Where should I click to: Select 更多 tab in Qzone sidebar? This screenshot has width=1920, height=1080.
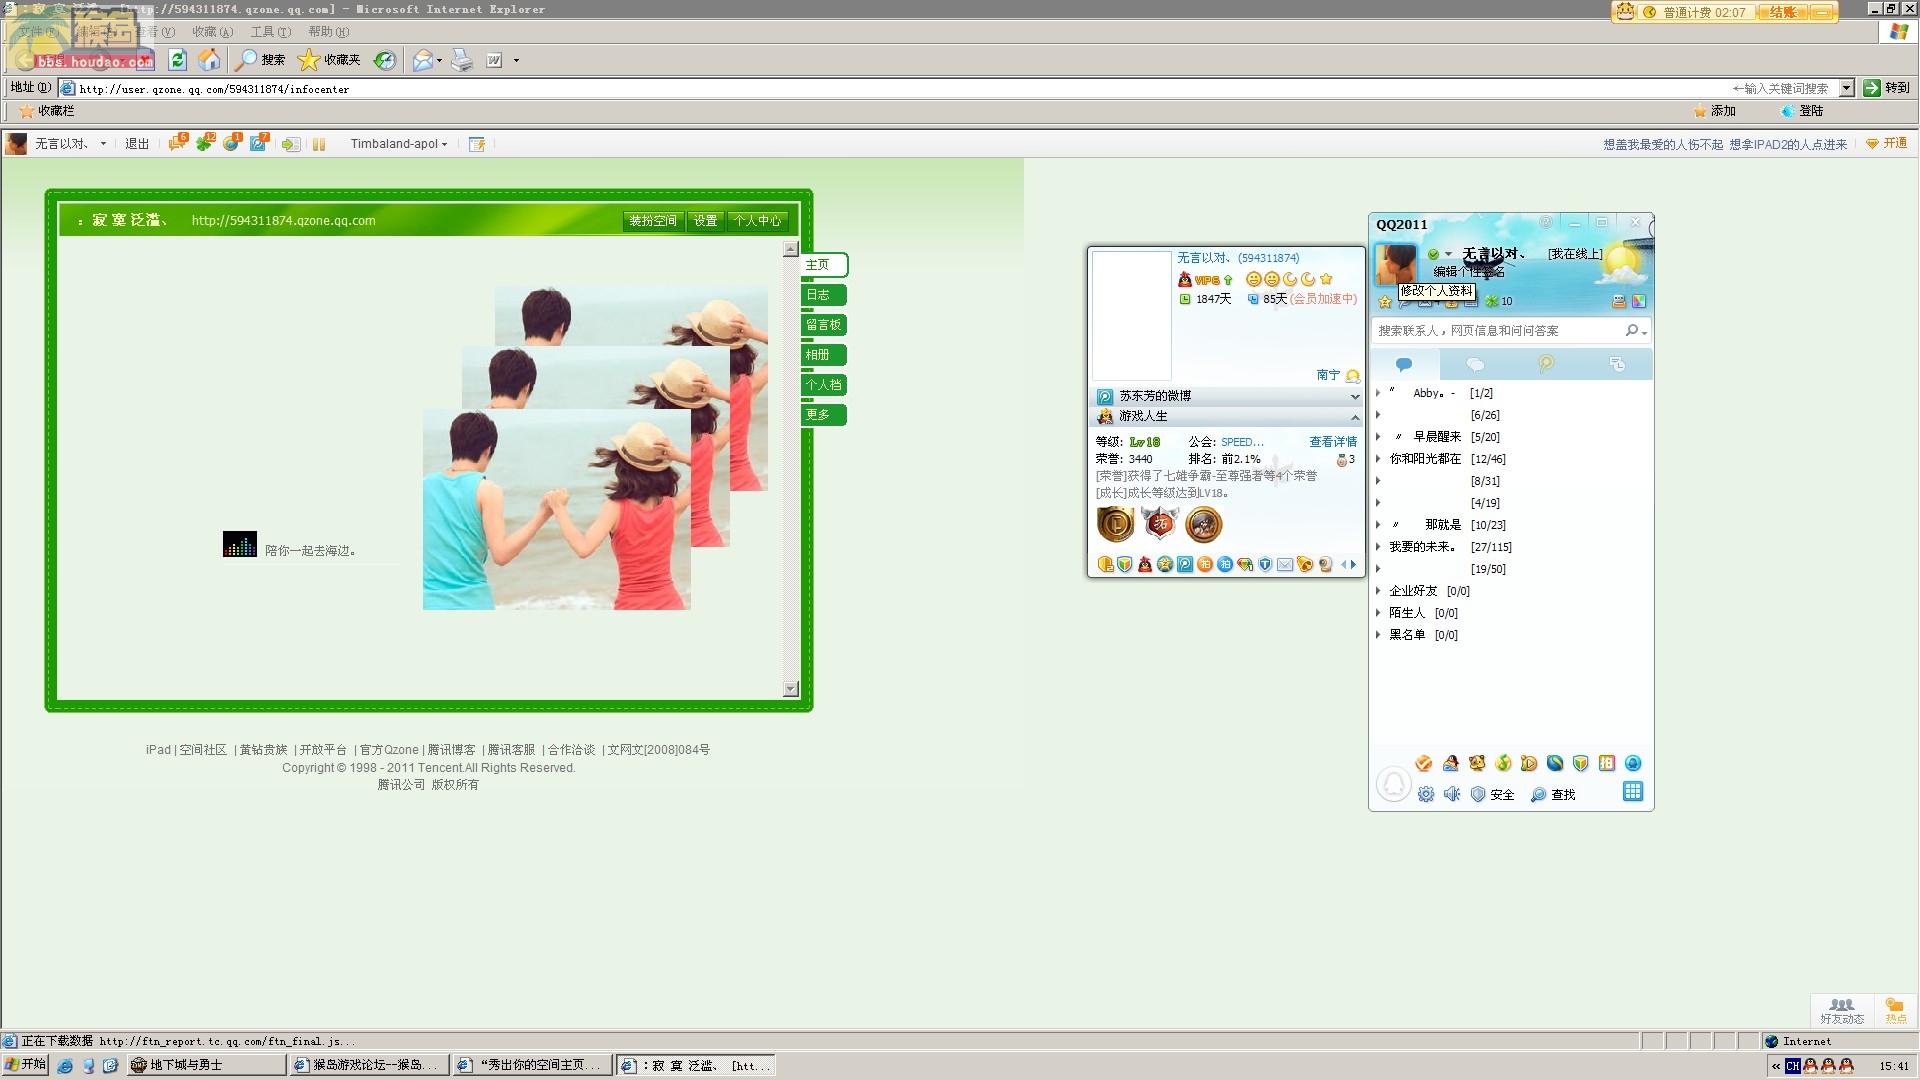tap(824, 415)
